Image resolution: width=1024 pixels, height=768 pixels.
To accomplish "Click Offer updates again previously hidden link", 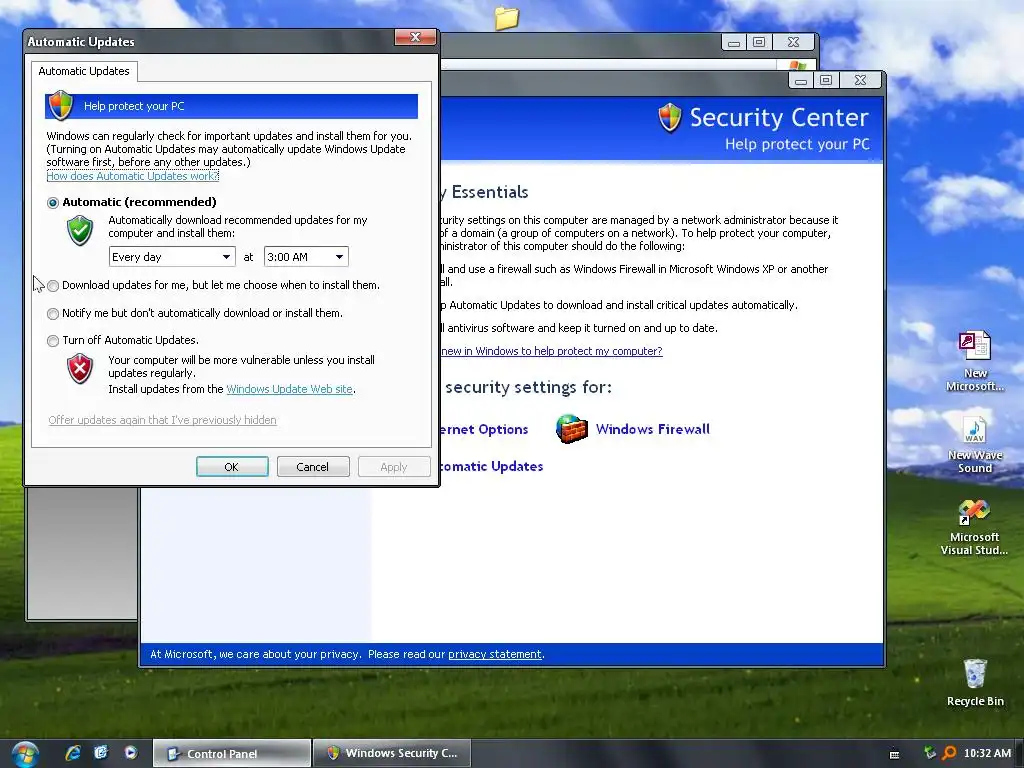I will tap(163, 420).
